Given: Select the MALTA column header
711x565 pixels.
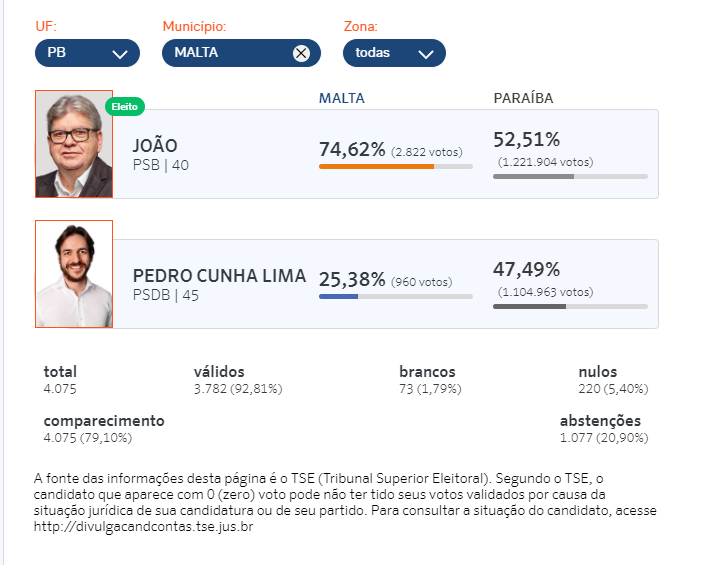Looking at the screenshot, I should [x=341, y=98].
